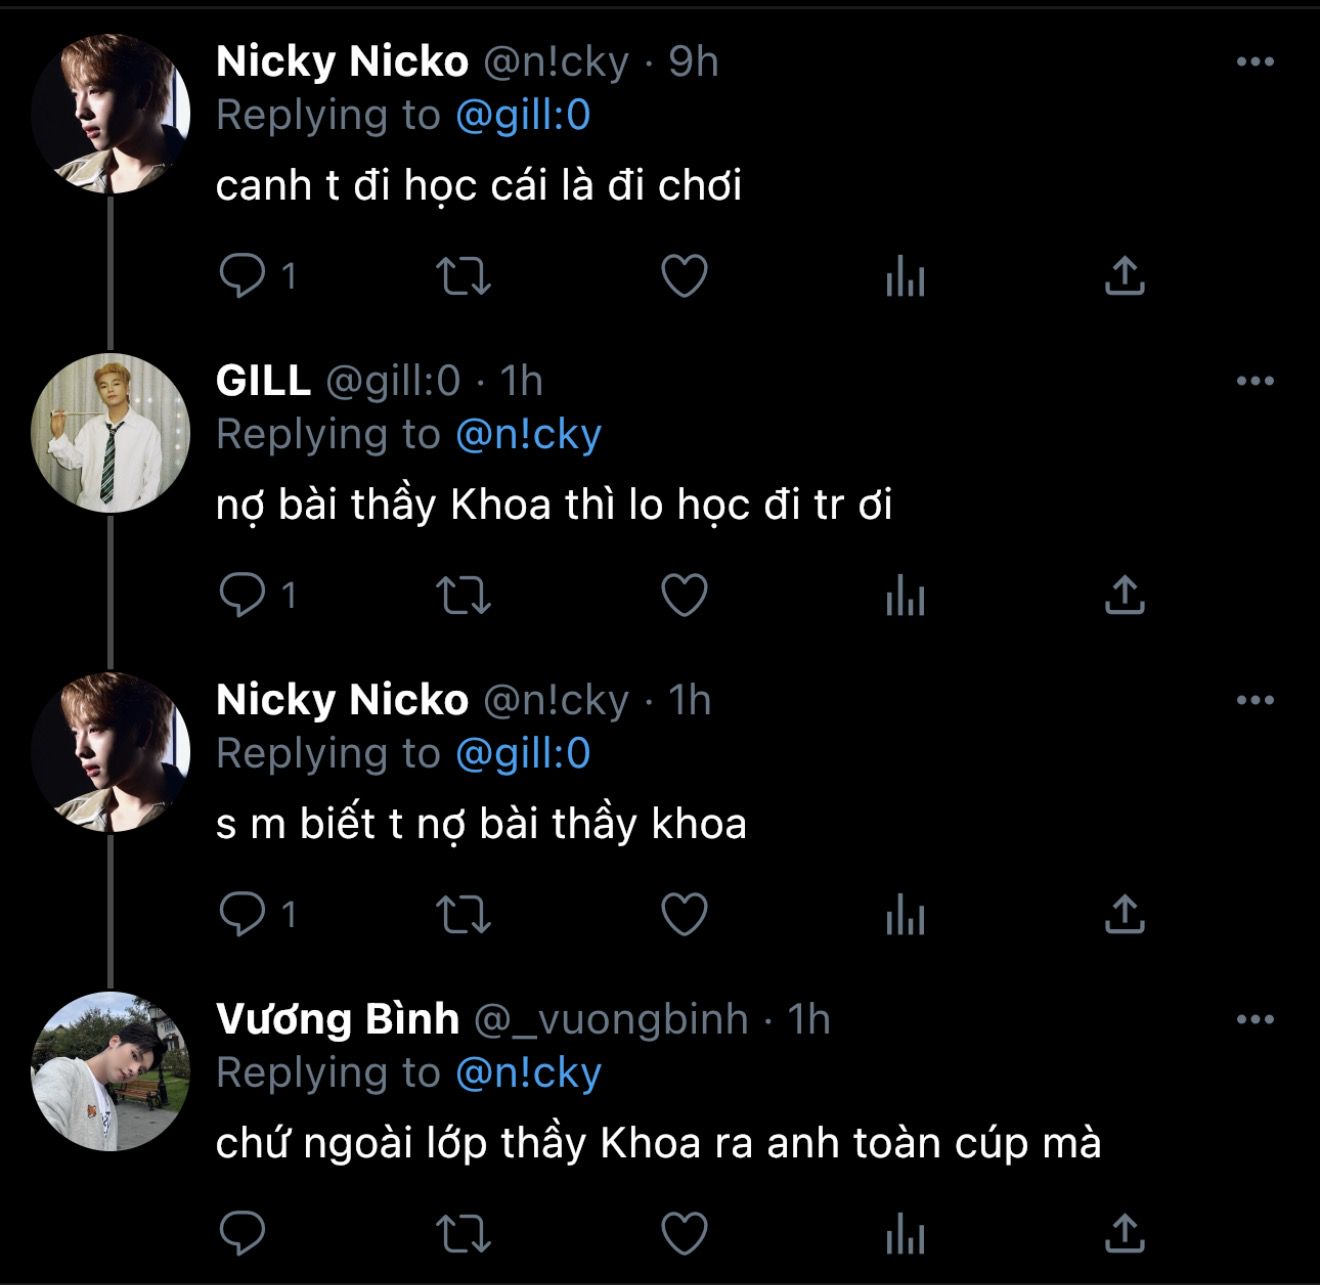Reply to Nicky Nicko's first tweet

[242, 276]
